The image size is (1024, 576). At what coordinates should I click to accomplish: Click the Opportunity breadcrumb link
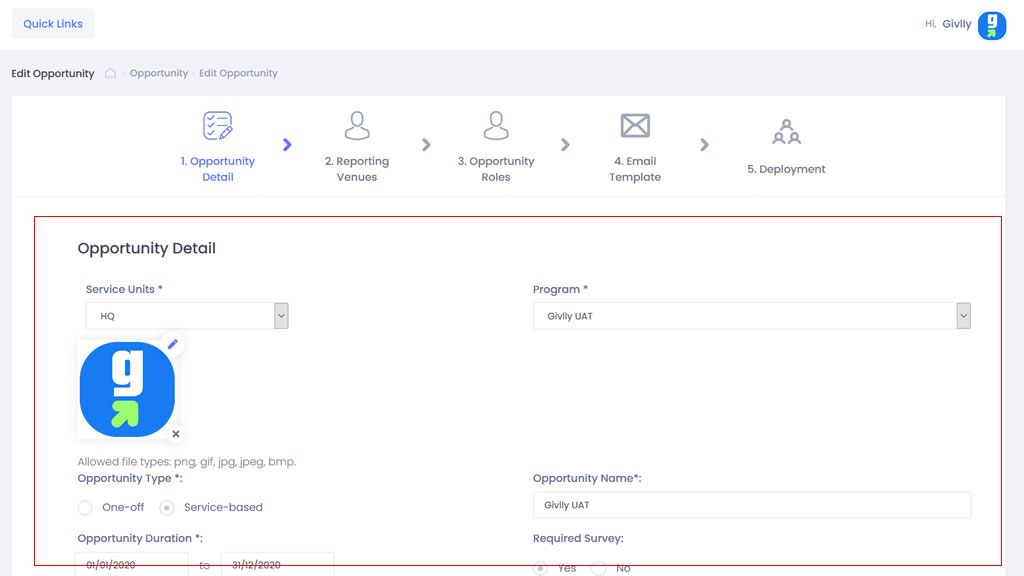click(158, 73)
